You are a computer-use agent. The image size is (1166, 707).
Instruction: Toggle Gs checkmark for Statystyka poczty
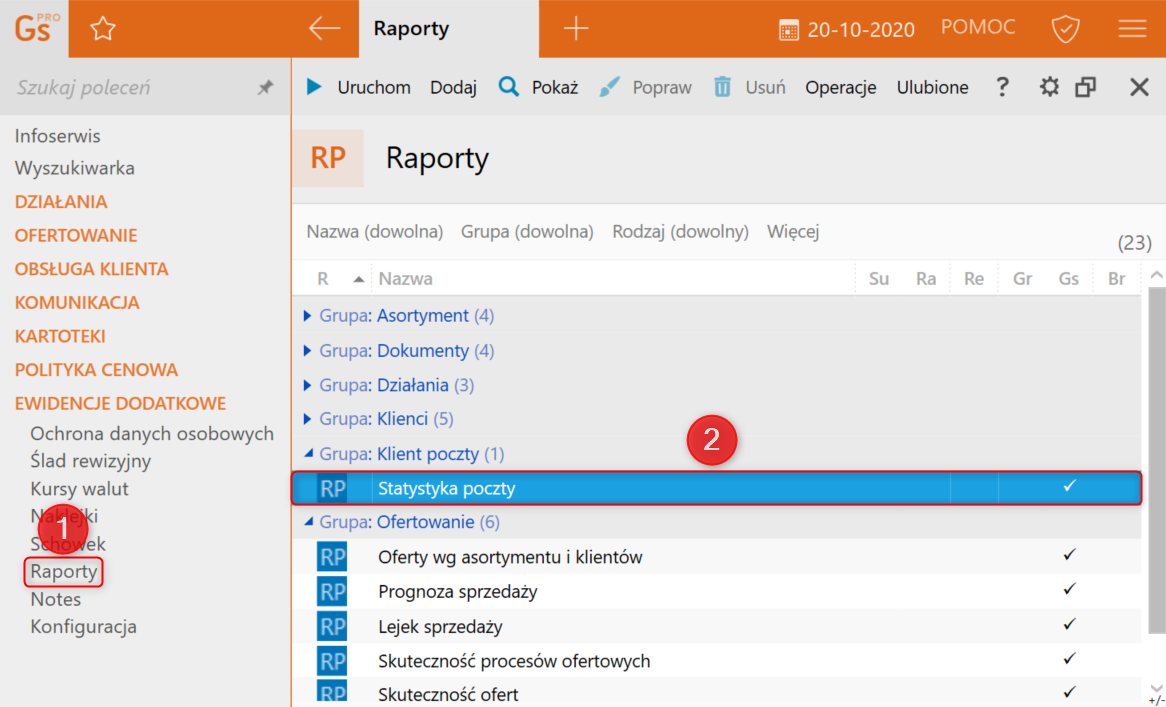[1069, 487]
